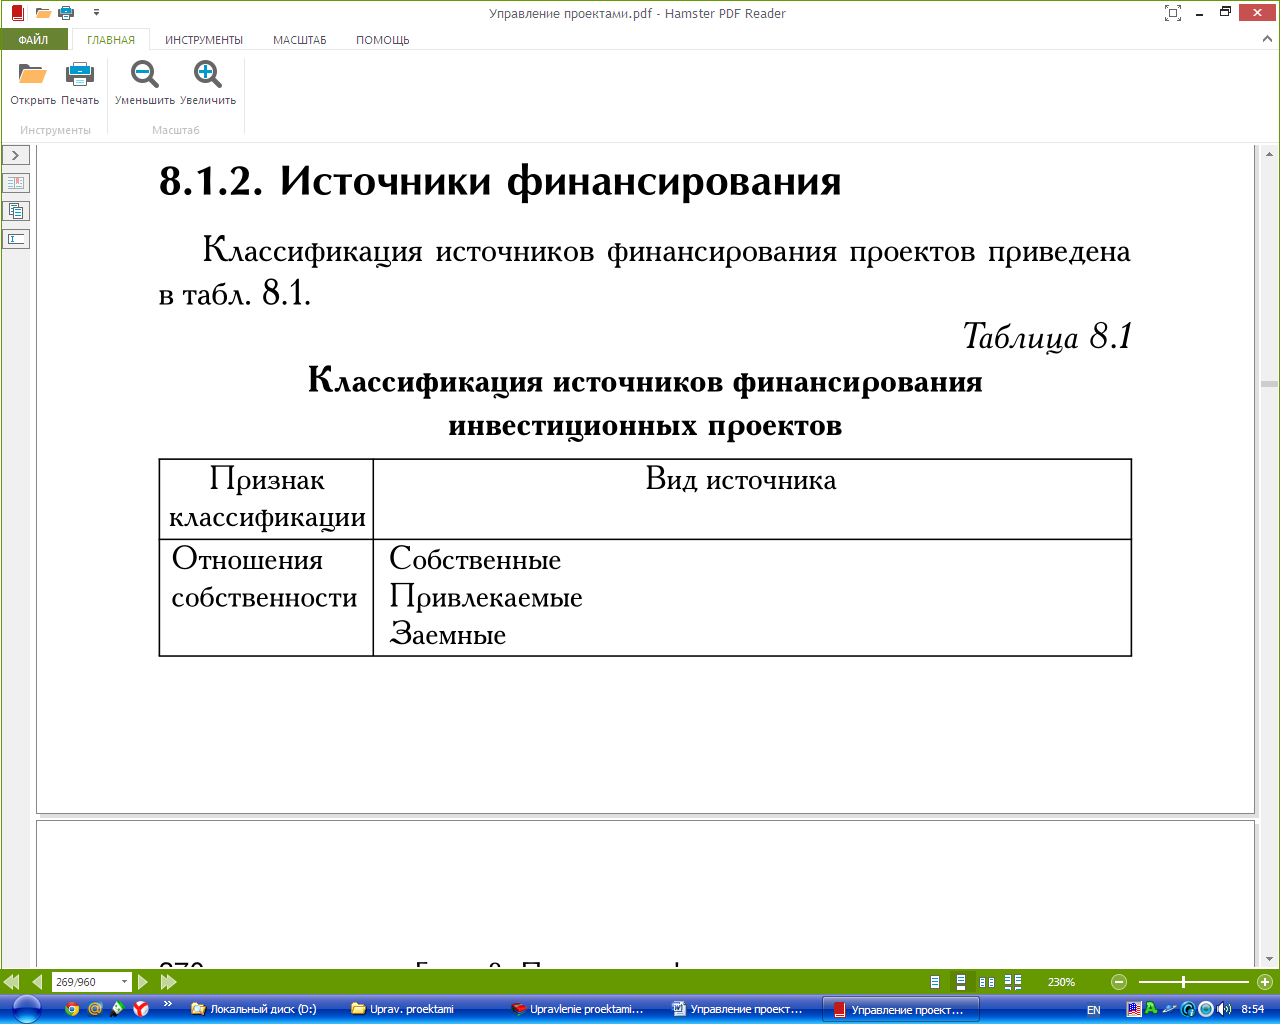Switch to Upravlenie proektami taskbar window
The height and width of the screenshot is (1024, 1280).
(580, 1009)
